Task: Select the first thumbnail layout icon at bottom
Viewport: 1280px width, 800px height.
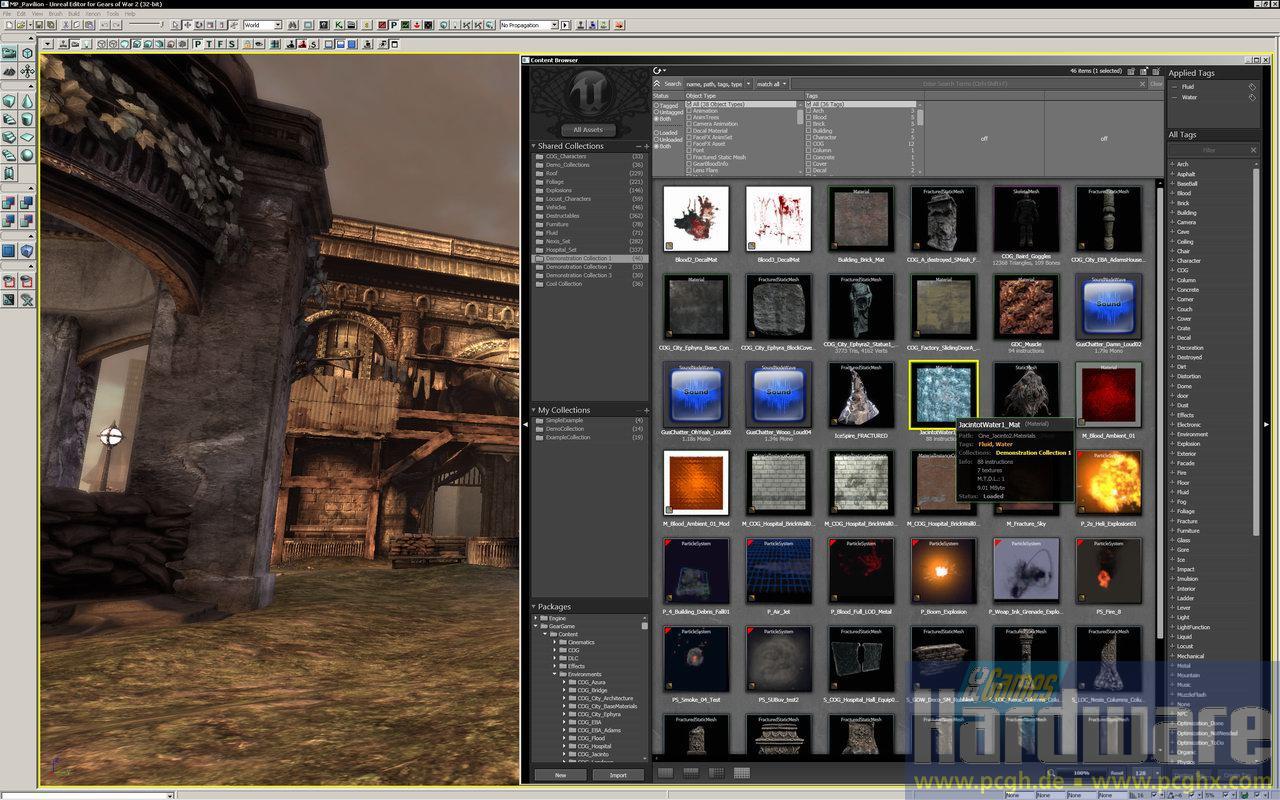Action: tap(665, 773)
